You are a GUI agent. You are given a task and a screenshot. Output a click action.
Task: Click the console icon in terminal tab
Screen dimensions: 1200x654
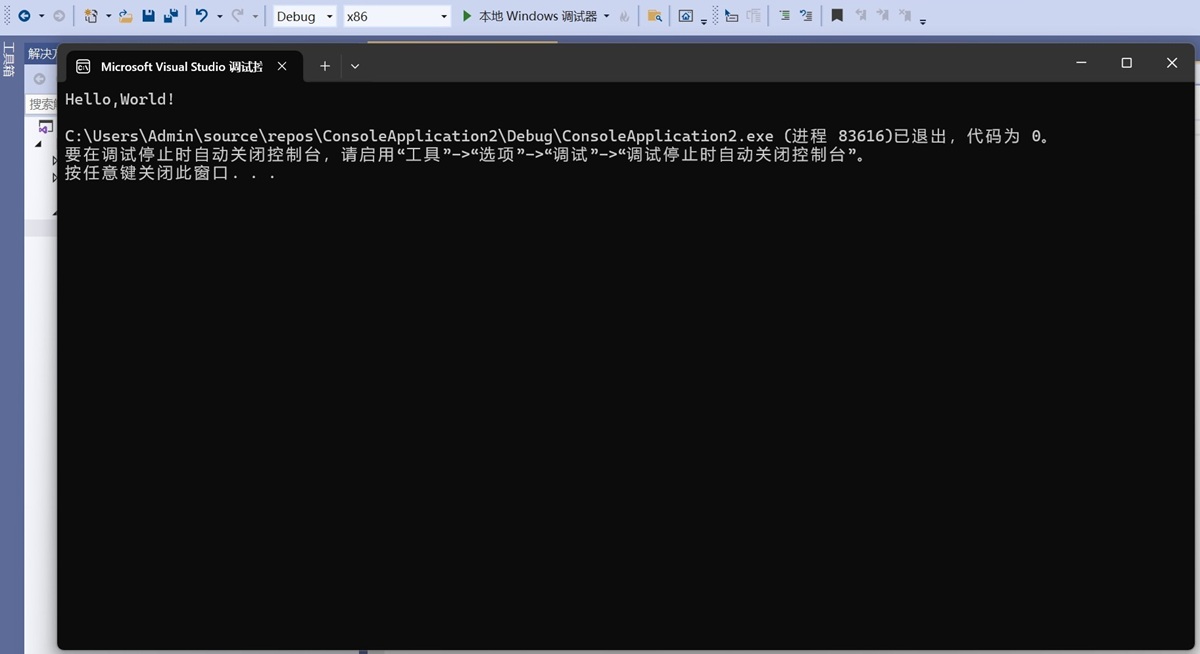[x=84, y=67]
